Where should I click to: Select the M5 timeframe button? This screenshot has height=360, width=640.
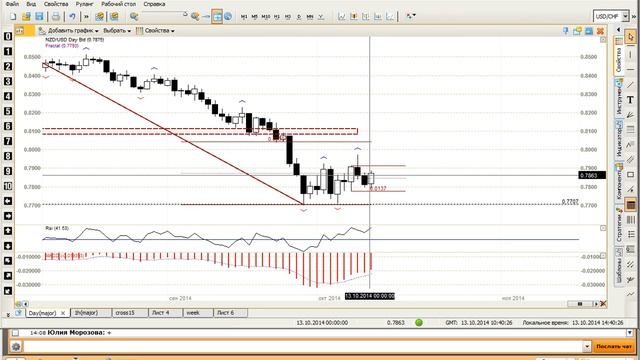254,17
